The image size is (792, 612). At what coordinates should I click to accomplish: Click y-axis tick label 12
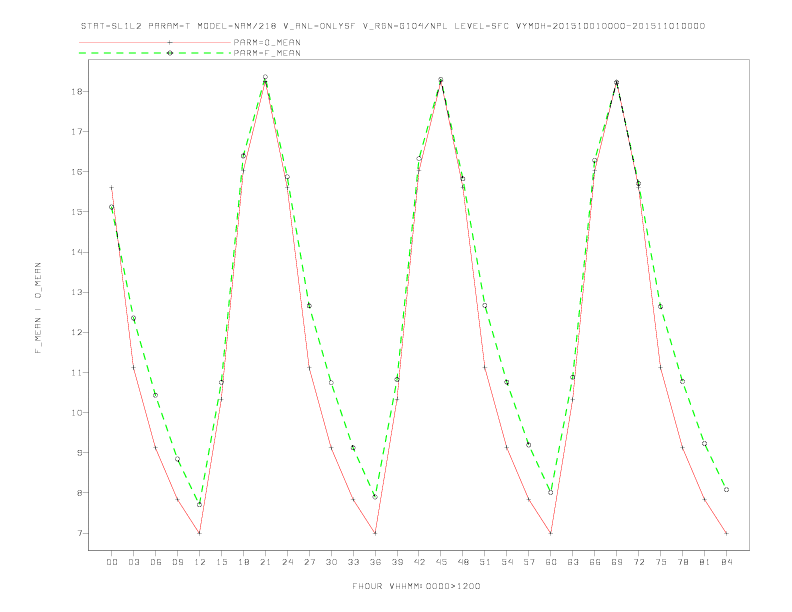pos(77,332)
